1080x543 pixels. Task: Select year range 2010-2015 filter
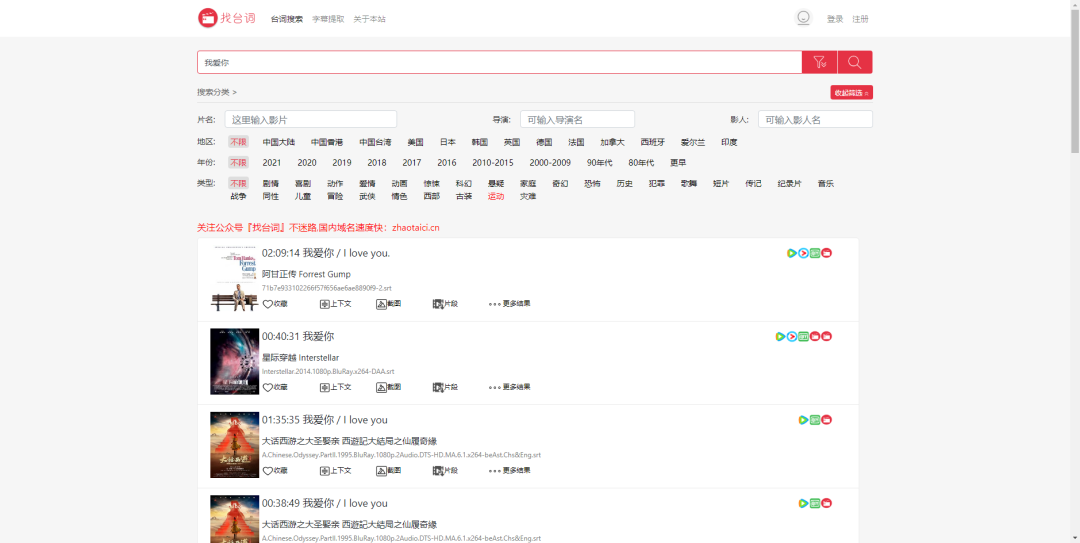pos(492,163)
